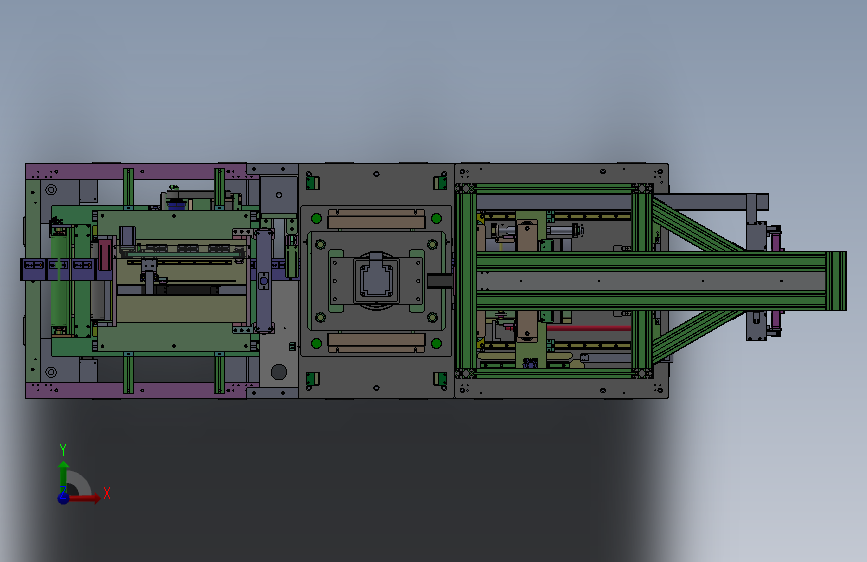Select the upper diagonal green brace

[699, 225]
